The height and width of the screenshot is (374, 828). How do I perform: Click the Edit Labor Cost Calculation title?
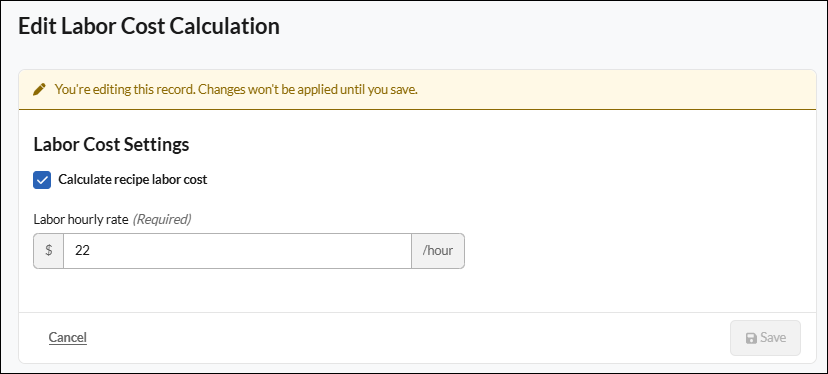coord(149,26)
